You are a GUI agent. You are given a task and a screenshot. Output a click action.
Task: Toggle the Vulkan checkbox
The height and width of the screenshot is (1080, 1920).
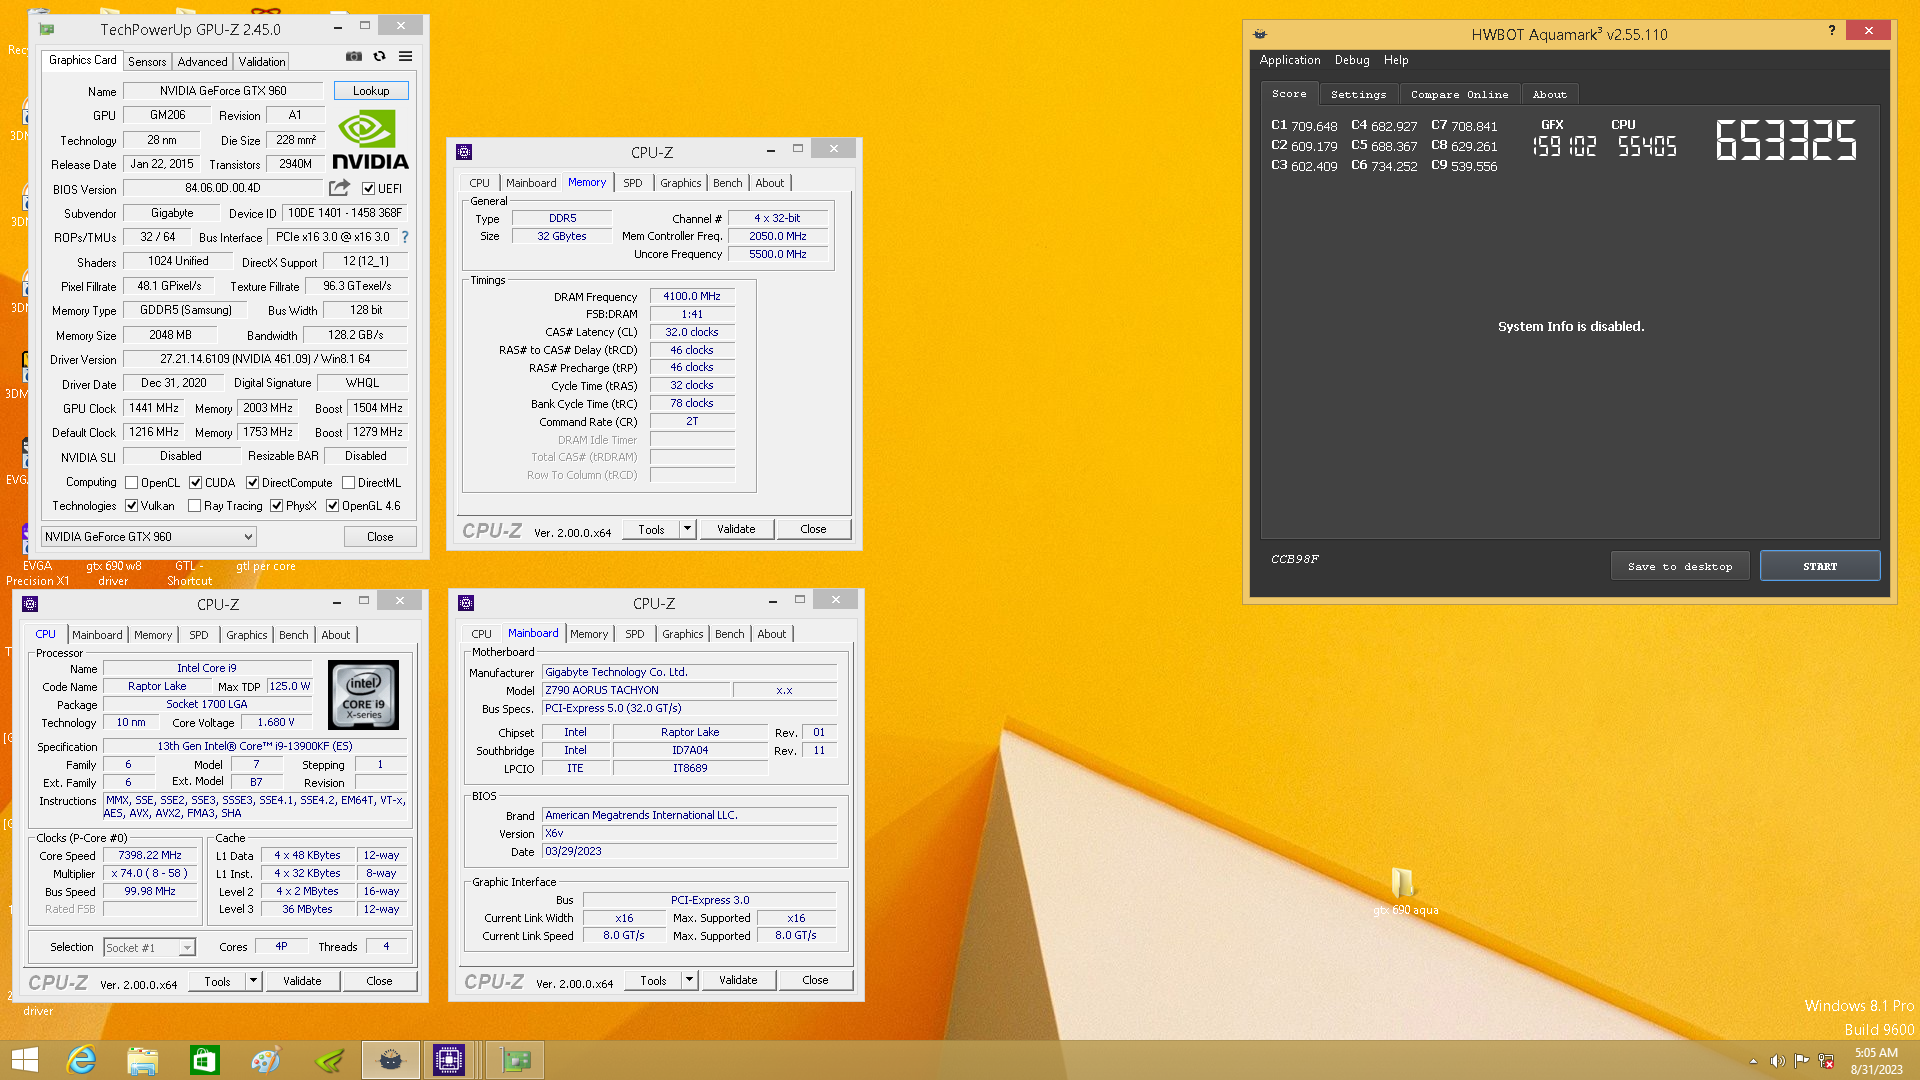click(x=131, y=506)
